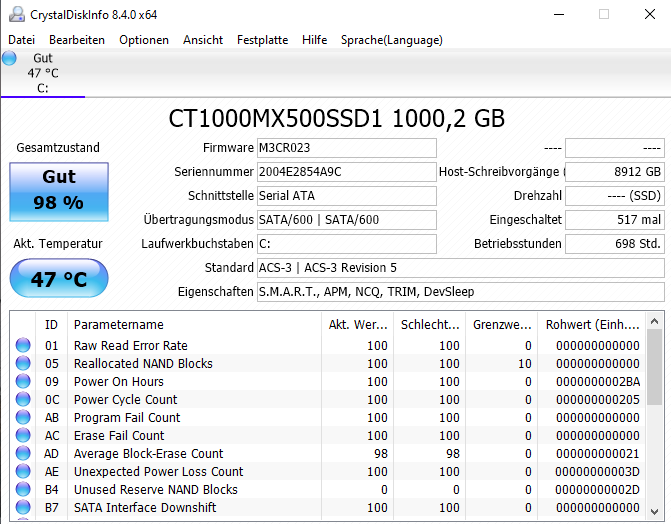Click the Laufwerkbuchstaben field C:
The width and height of the screenshot is (671, 524).
347,244
